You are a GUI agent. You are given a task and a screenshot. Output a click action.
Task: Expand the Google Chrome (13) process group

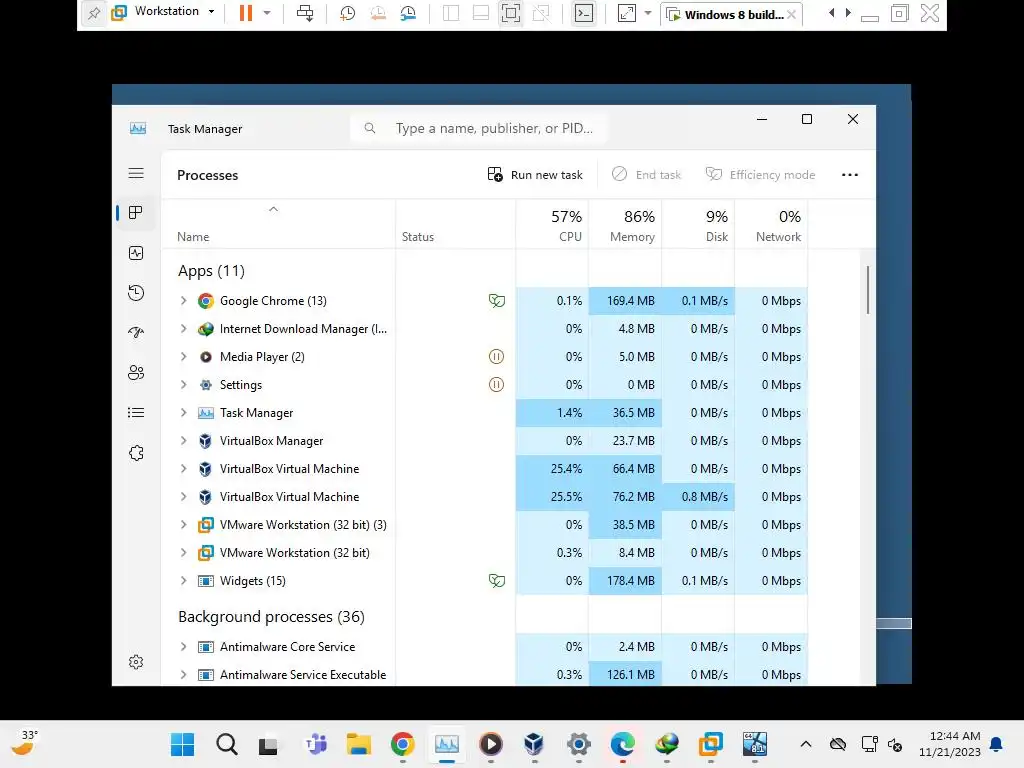click(x=184, y=300)
